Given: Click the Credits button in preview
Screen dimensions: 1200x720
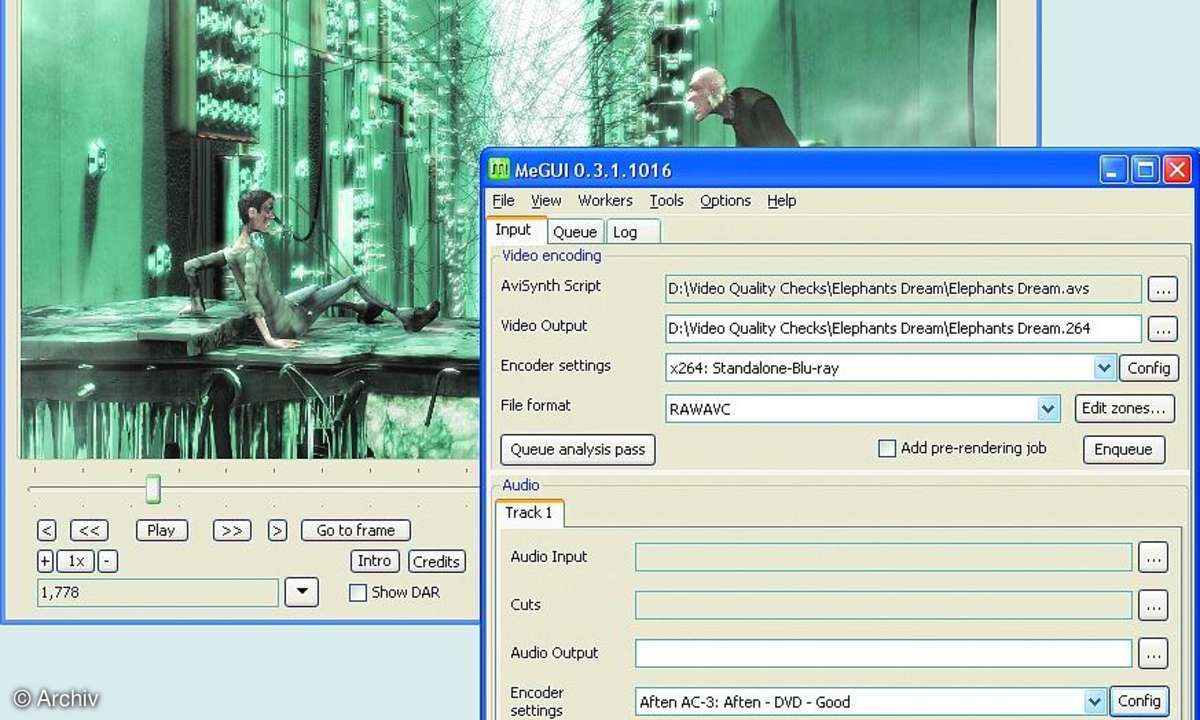Looking at the screenshot, I should 436,561.
